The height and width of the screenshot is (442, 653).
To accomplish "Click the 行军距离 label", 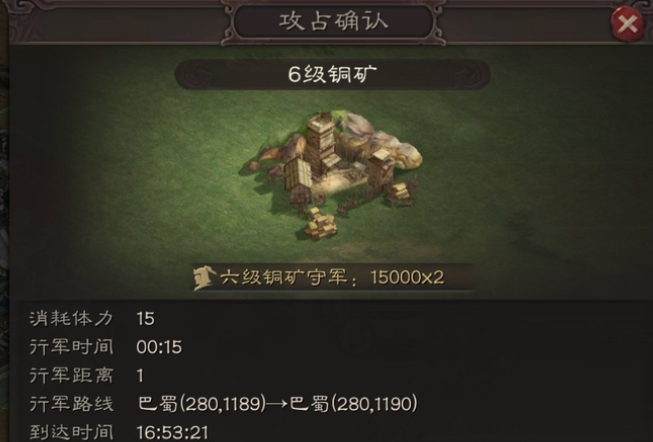I will (x=71, y=375).
